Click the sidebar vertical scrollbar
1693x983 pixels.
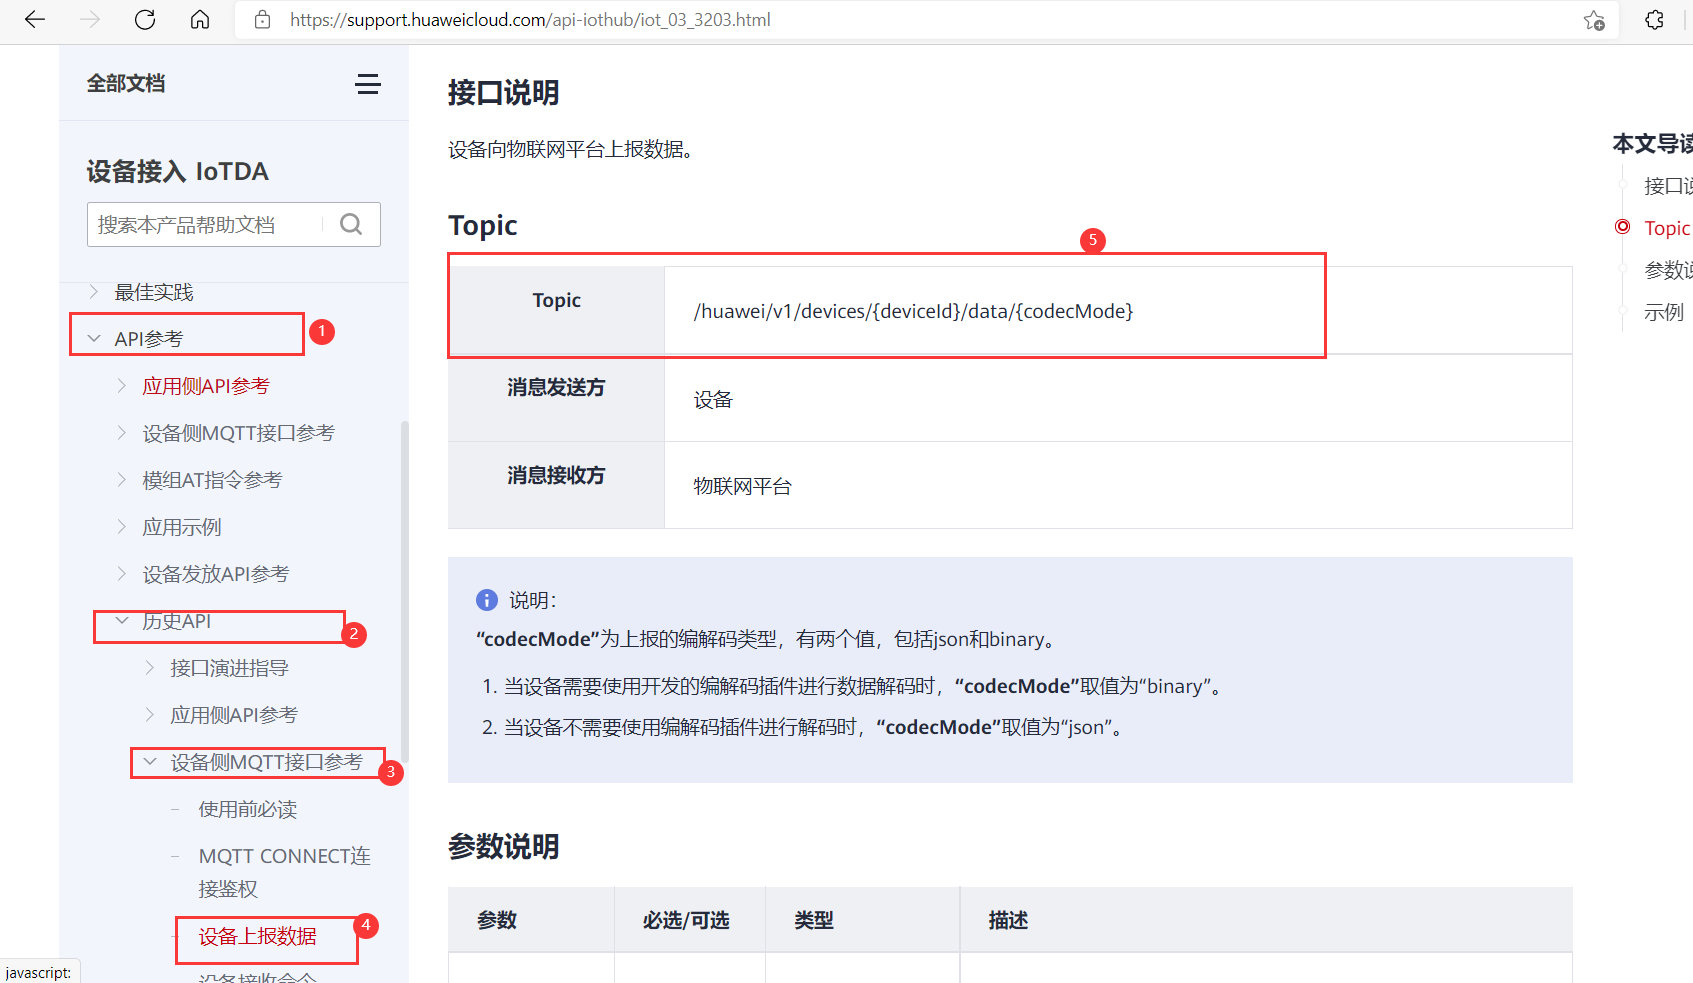point(405,590)
